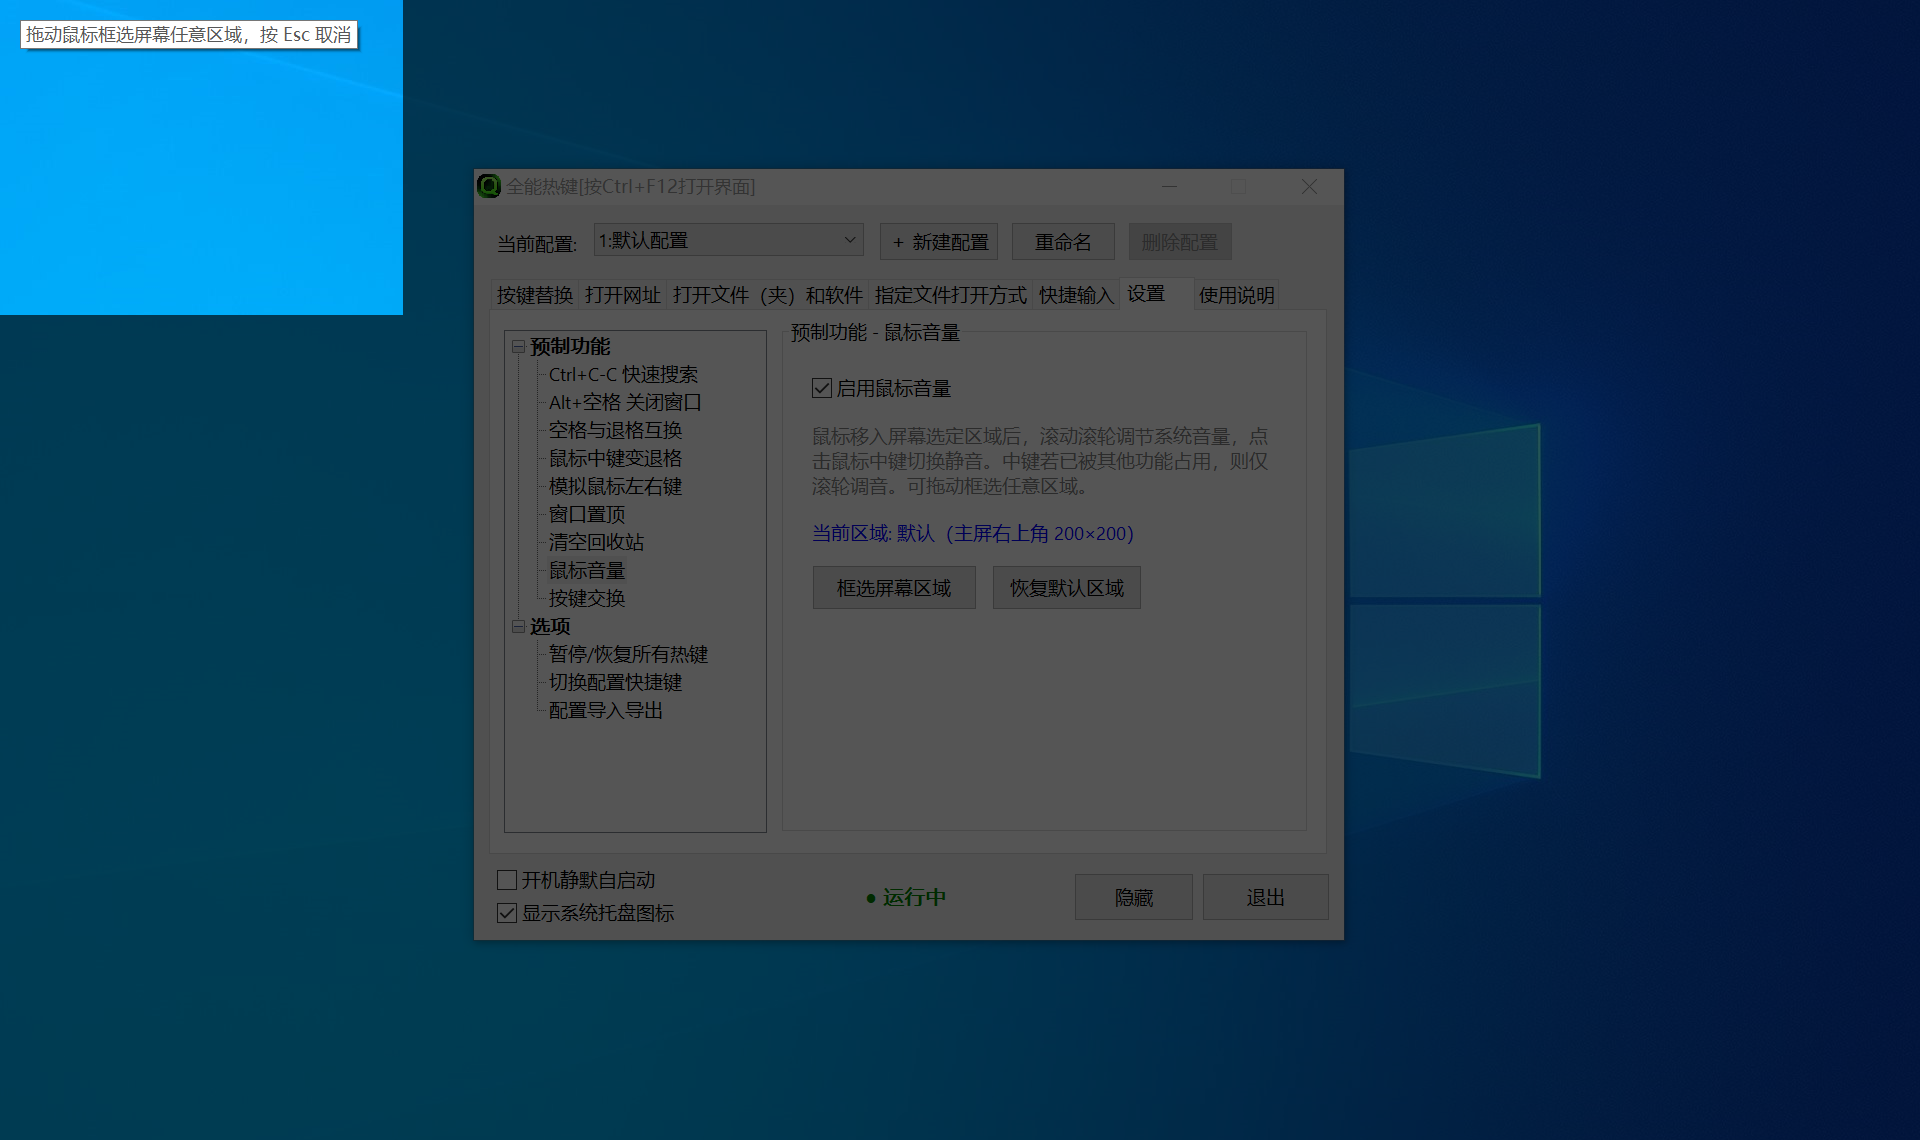
Task: Switch to the 按键替换 tab
Action: pos(535,295)
